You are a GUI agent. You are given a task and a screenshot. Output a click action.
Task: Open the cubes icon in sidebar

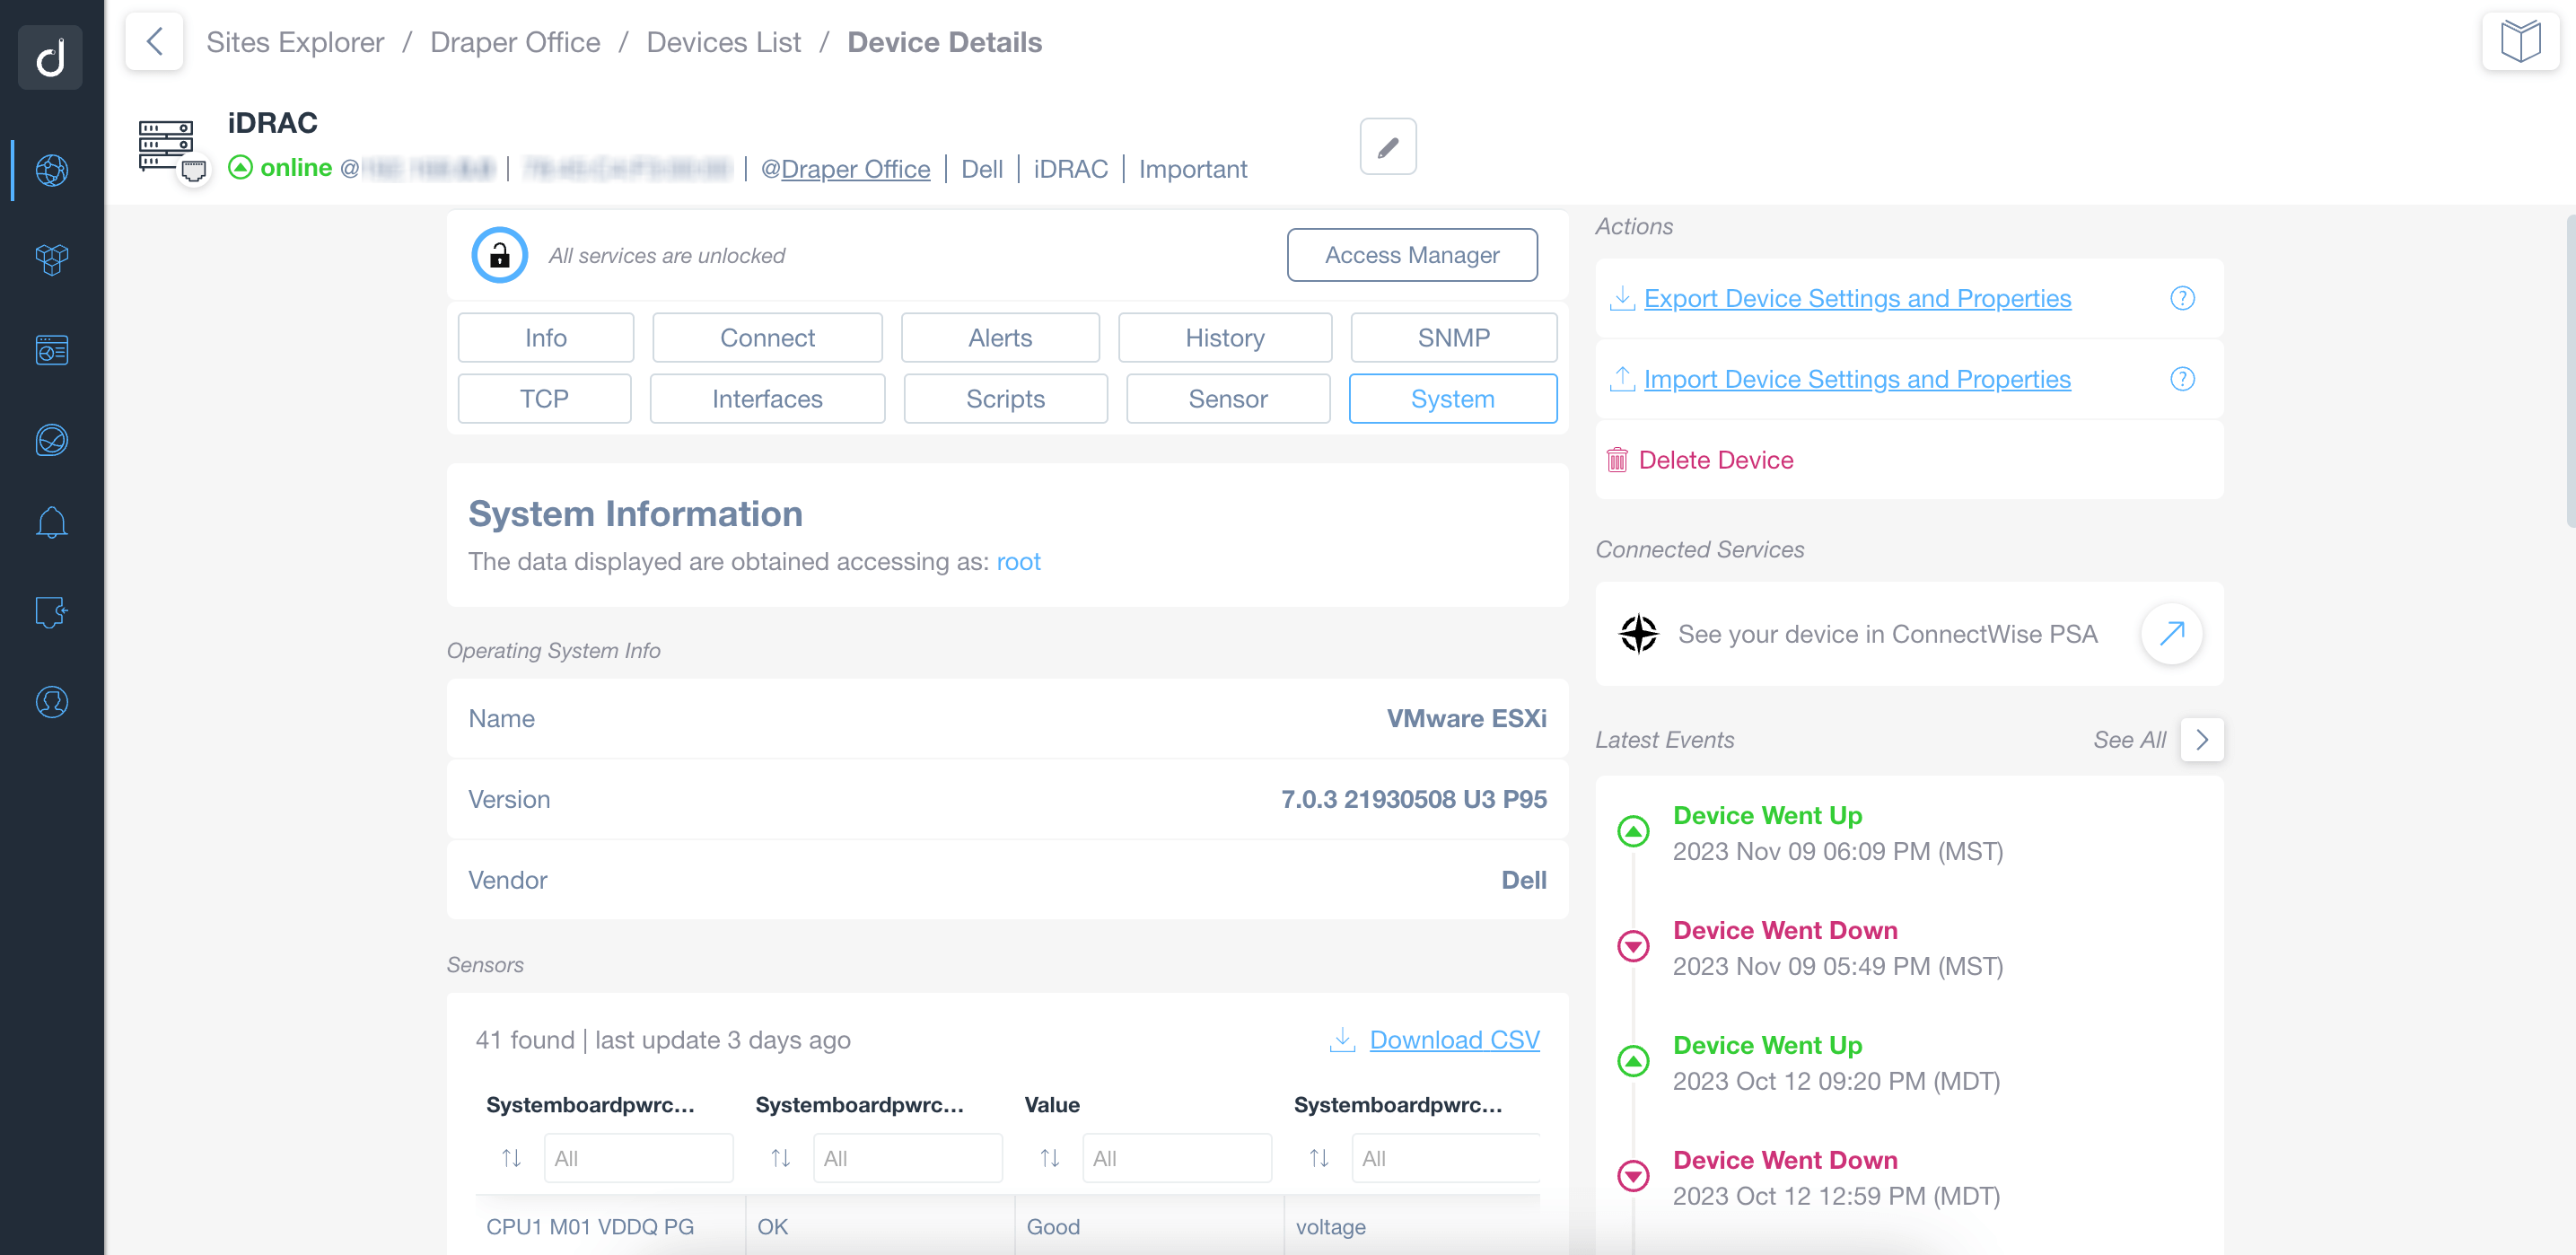point(52,260)
